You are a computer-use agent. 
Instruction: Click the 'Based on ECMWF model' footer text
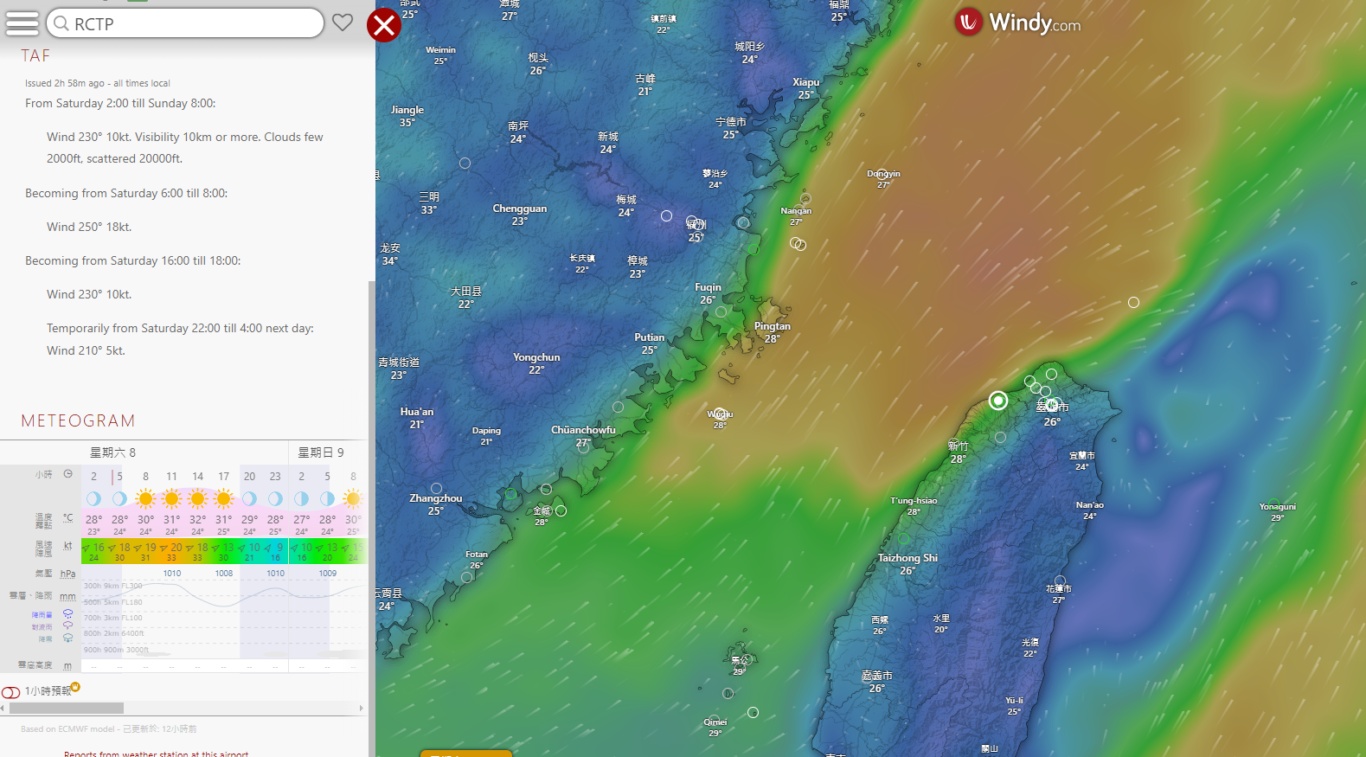coord(109,729)
